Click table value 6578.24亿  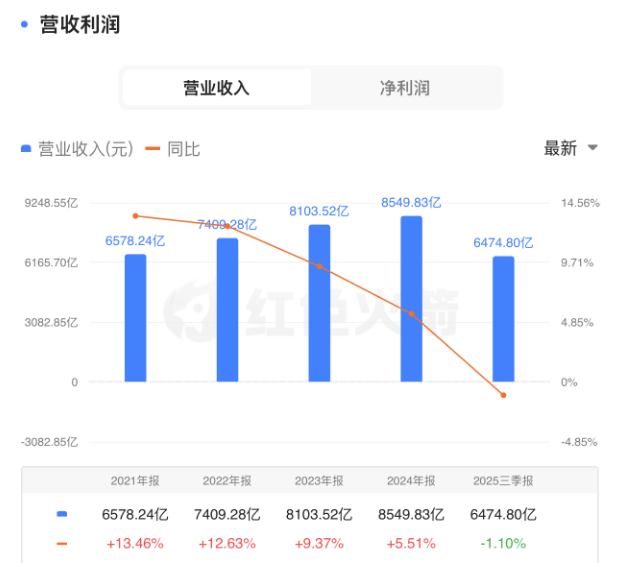click(135, 514)
